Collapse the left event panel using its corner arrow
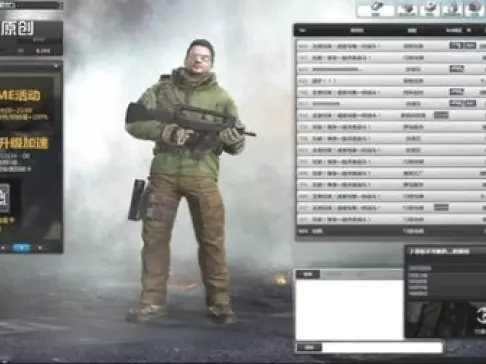This screenshot has width=486, height=364. [x=56, y=66]
